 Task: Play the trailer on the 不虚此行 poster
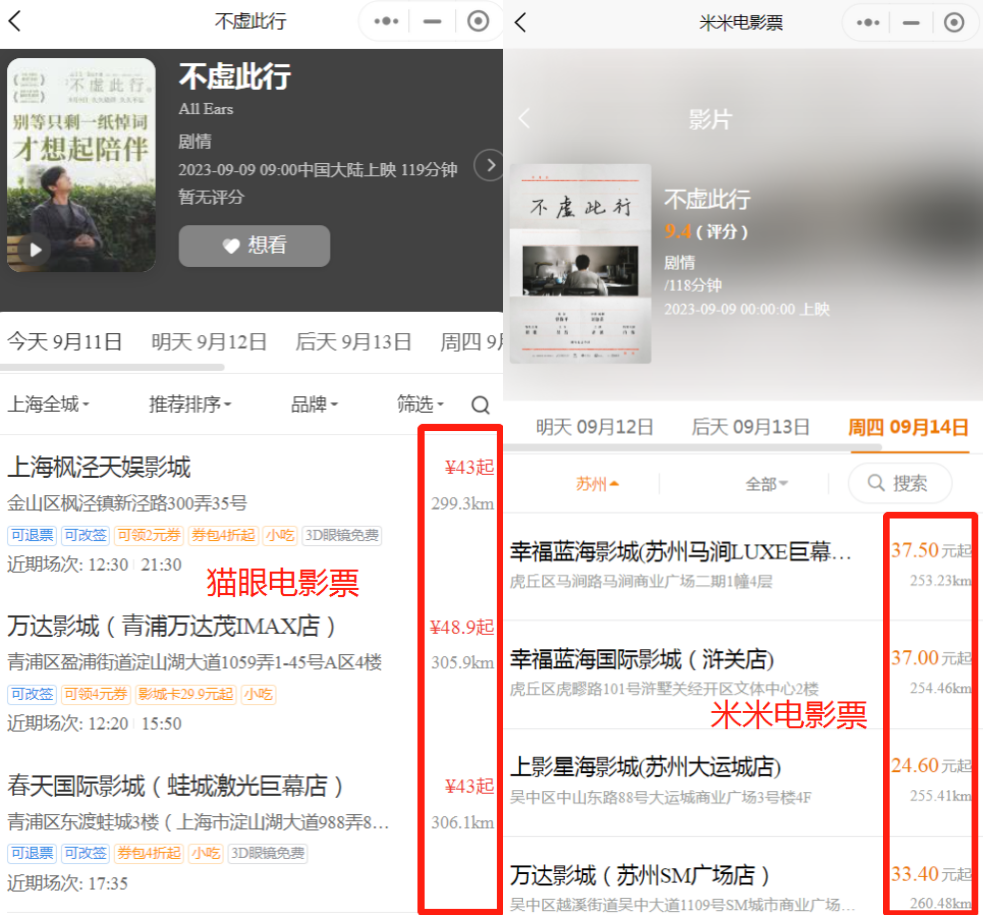coord(35,249)
